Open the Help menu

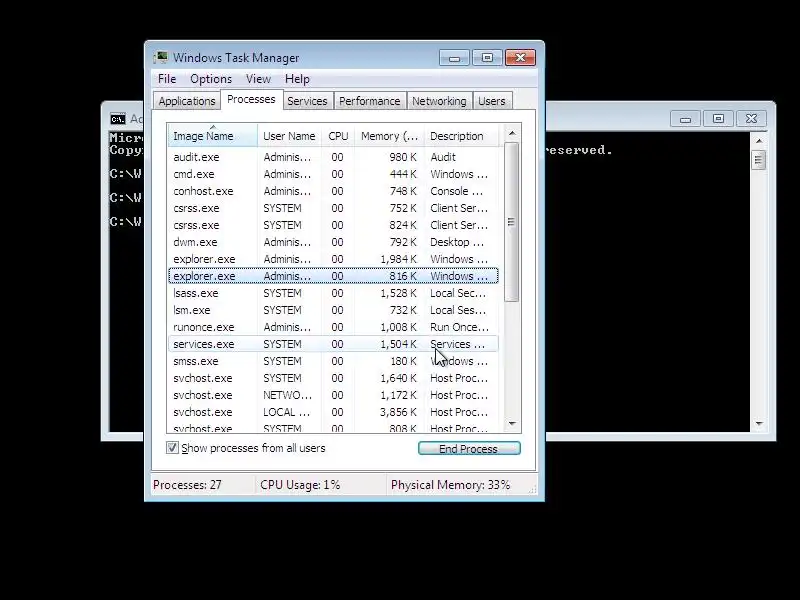point(297,79)
